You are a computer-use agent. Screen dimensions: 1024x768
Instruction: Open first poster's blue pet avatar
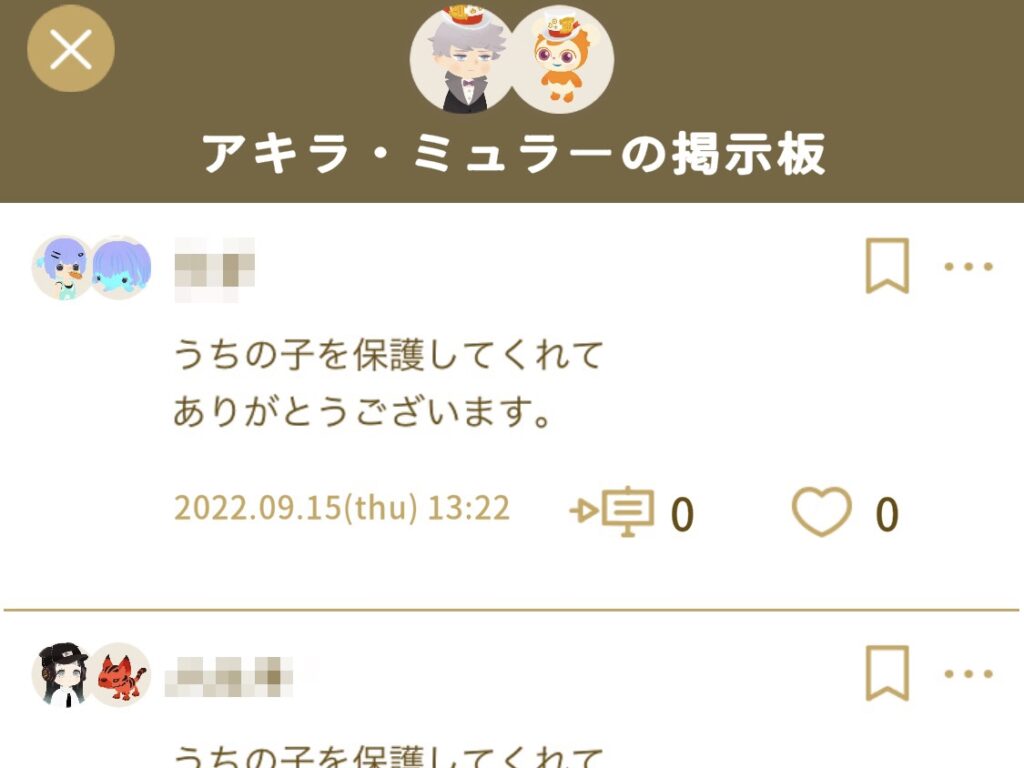(x=121, y=268)
